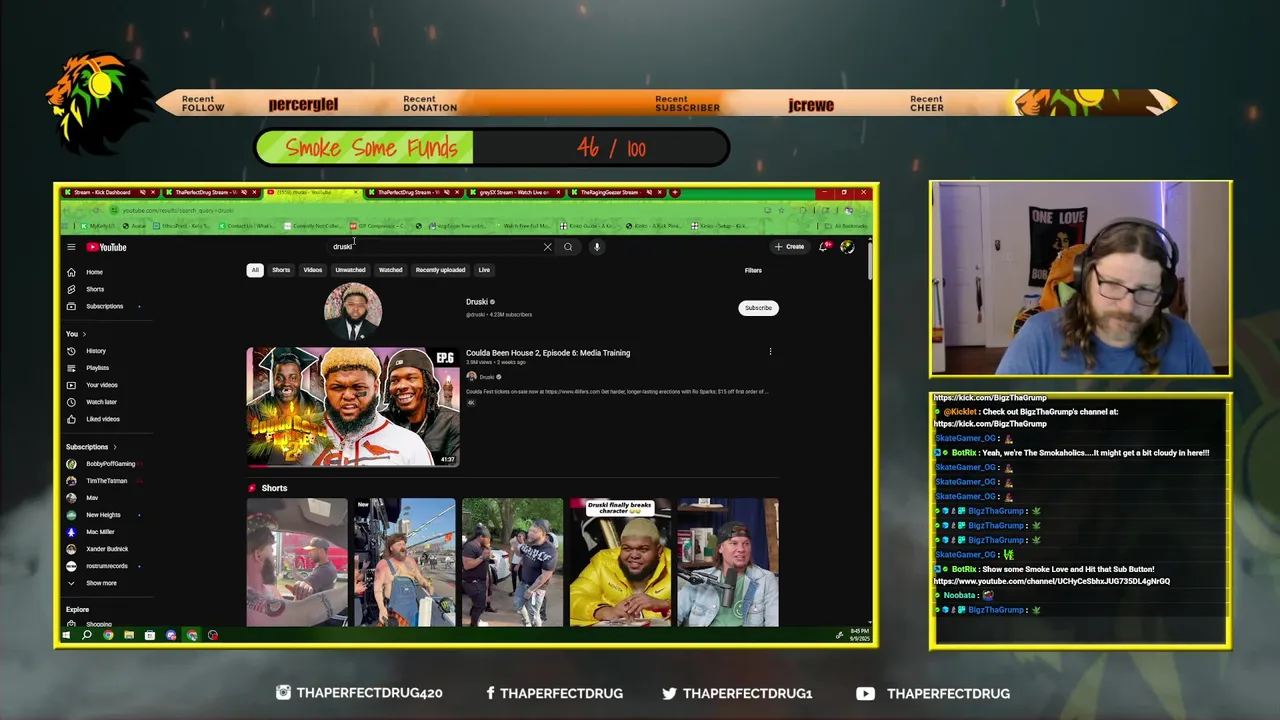Open File Explorer from the taskbar
This screenshot has height=720, width=1280.
(x=129, y=635)
